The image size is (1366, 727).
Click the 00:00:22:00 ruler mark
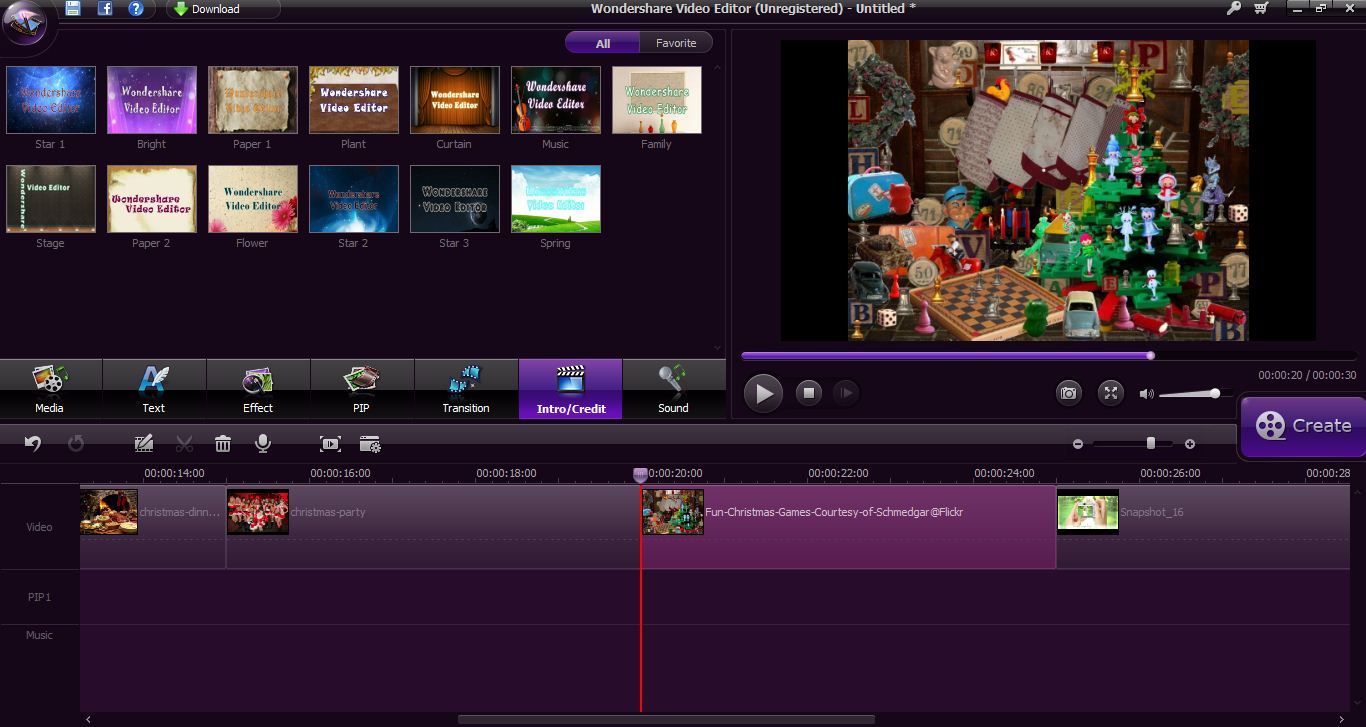coord(838,473)
